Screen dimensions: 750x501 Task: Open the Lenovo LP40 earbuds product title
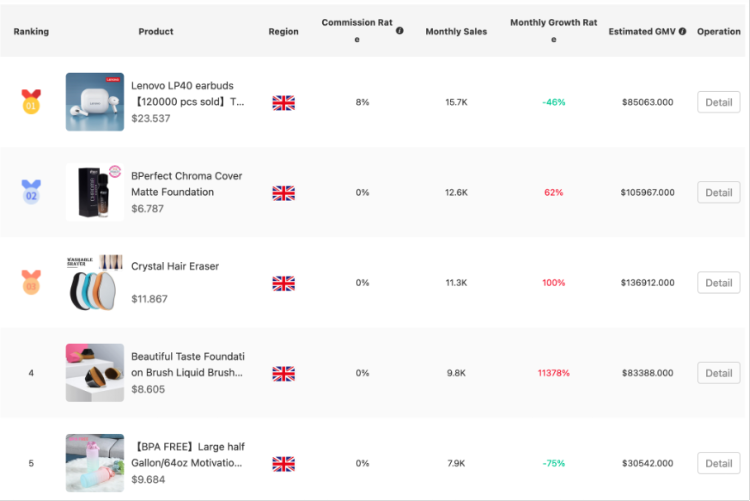pos(188,93)
